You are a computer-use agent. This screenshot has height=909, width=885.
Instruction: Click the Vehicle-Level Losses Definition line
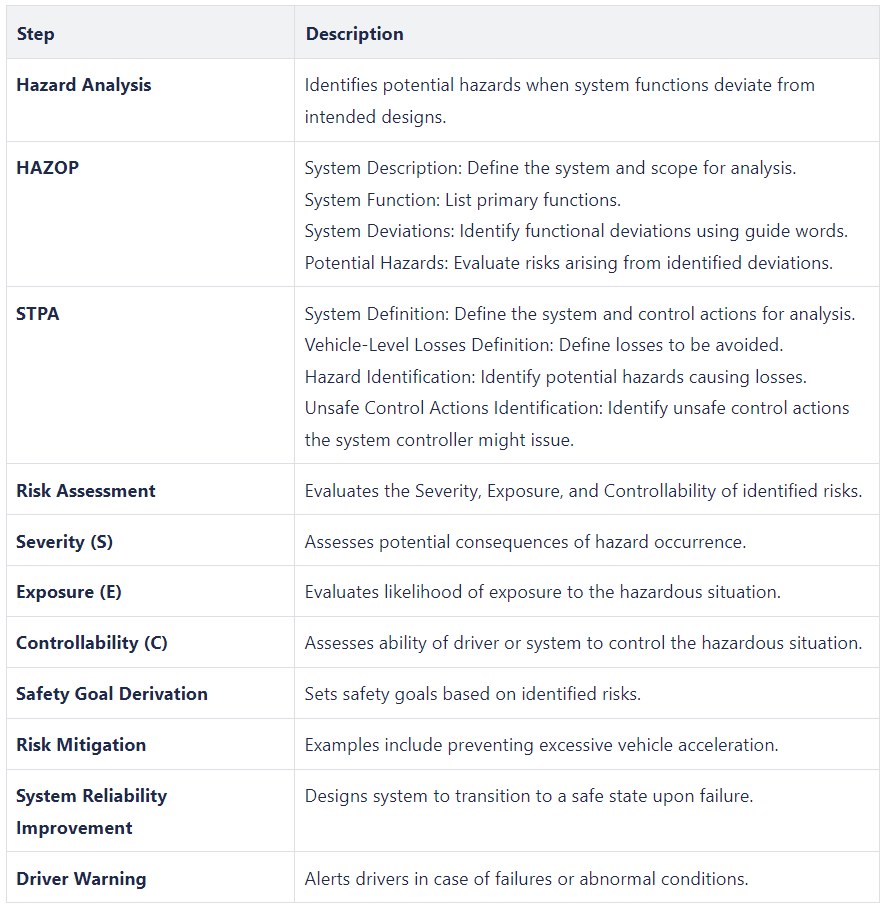pos(543,345)
